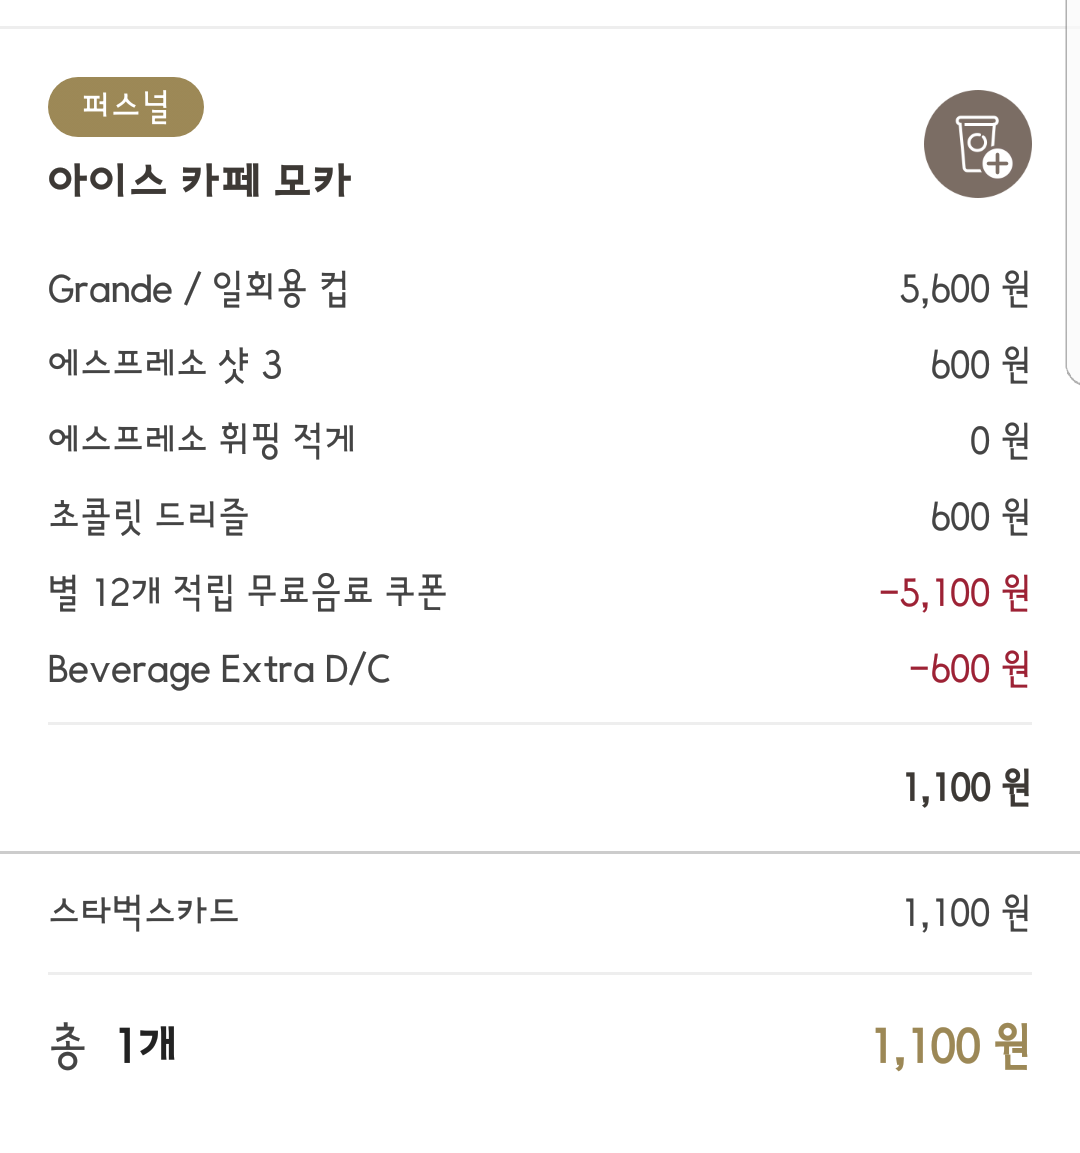This screenshot has height=1153, width=1080.
Task: Select the Grande / 일회용 컵 row
Action: [539, 289]
